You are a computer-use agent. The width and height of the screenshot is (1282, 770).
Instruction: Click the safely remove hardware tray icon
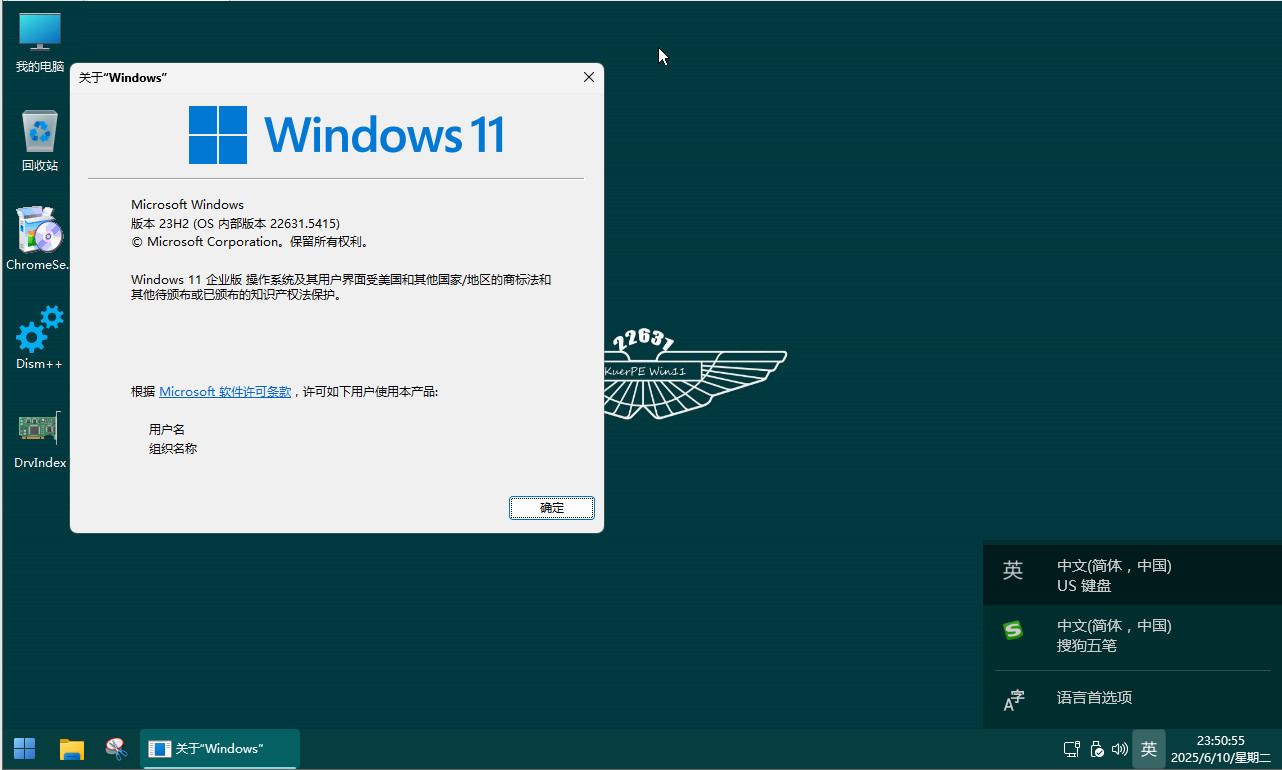(1096, 749)
